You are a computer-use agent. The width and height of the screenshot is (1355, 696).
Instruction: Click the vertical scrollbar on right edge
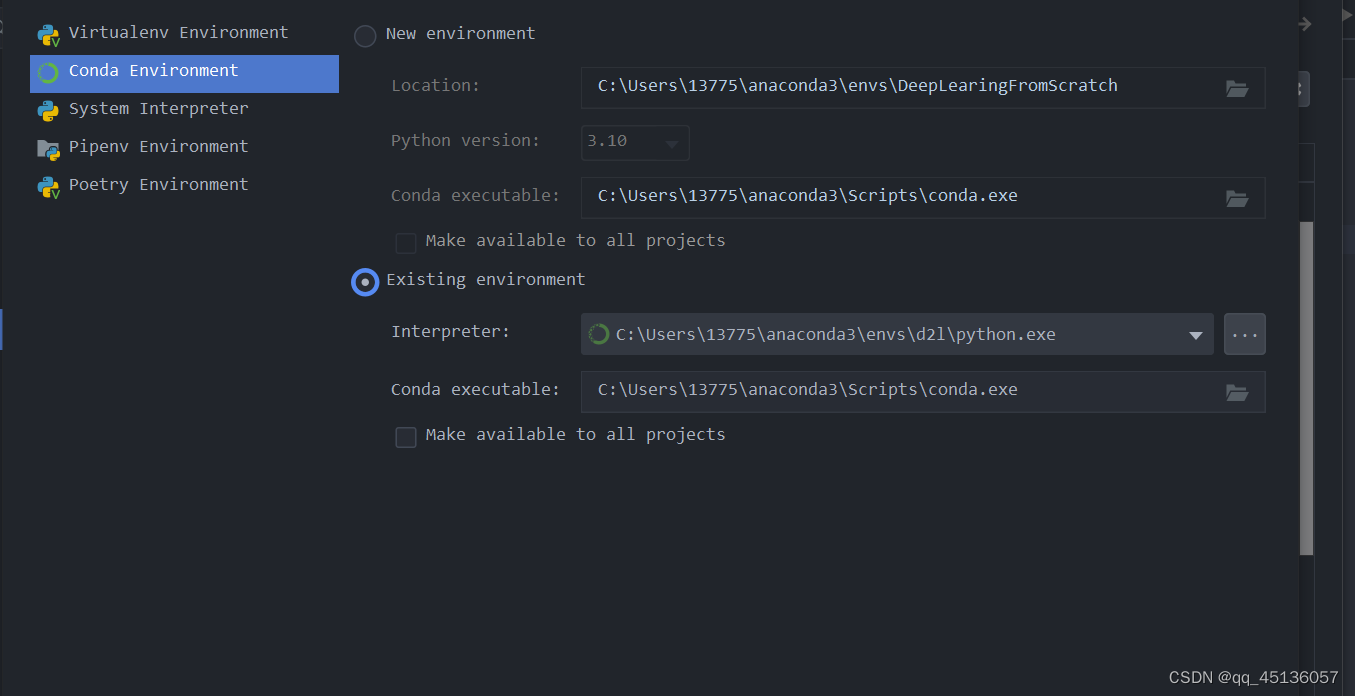click(x=1306, y=388)
